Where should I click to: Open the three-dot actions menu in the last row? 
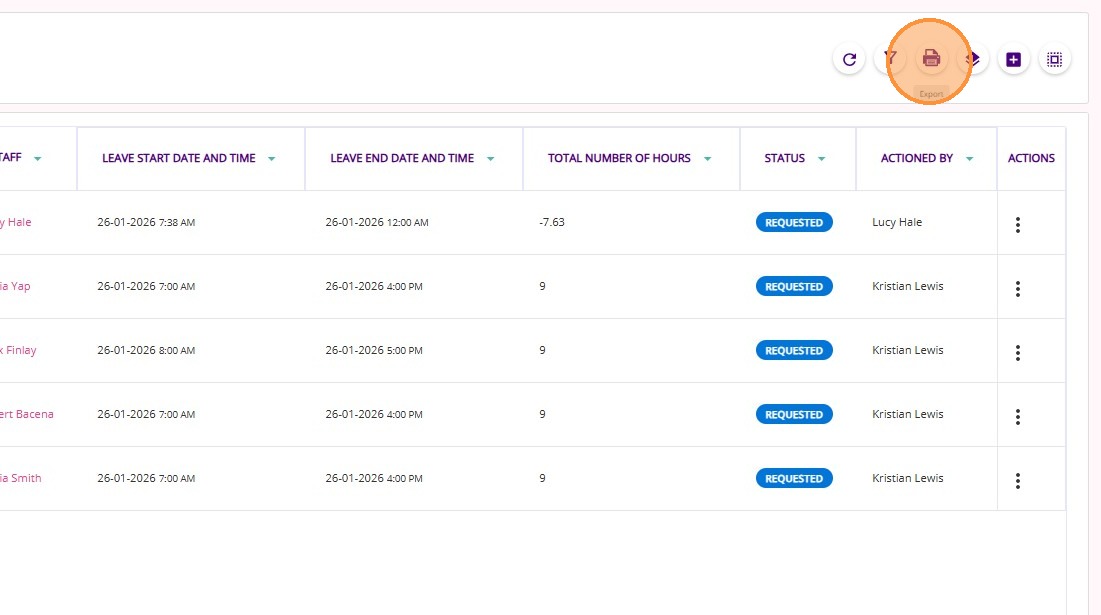1018,481
